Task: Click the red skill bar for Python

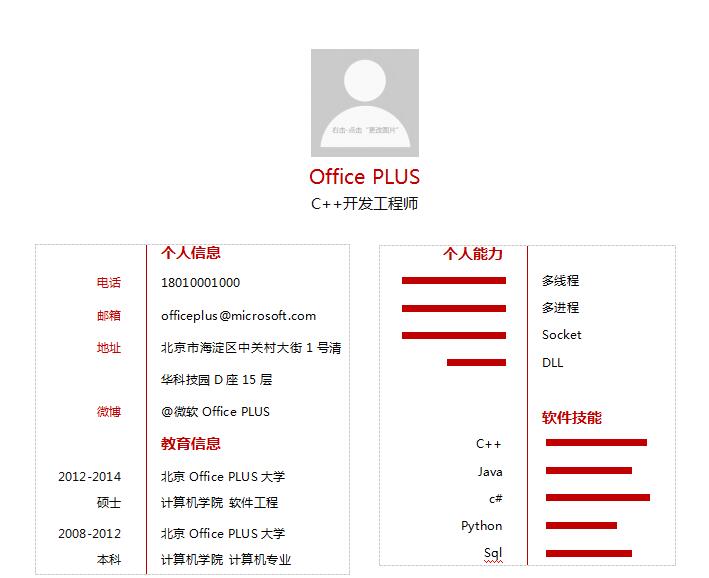Action: tap(581, 526)
